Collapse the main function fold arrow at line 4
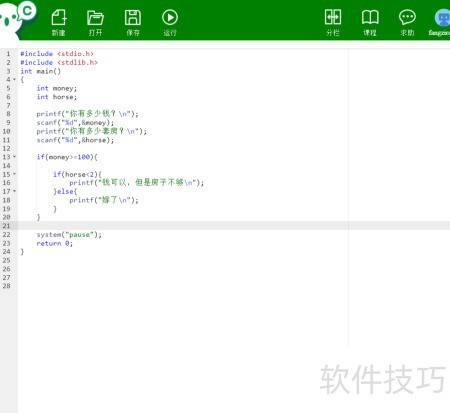 (x=14, y=79)
